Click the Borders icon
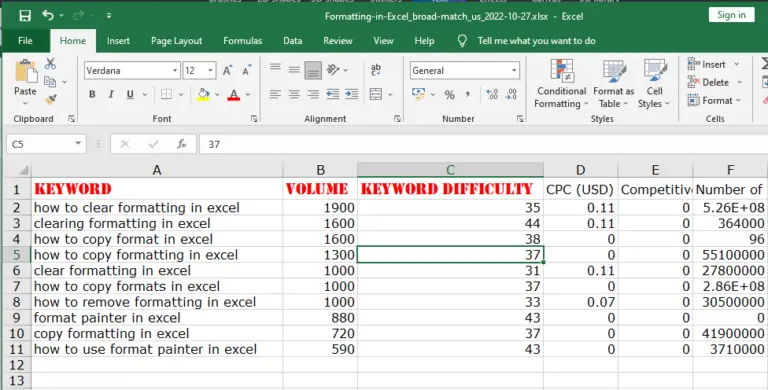This screenshot has width=768, height=390. [x=167, y=94]
